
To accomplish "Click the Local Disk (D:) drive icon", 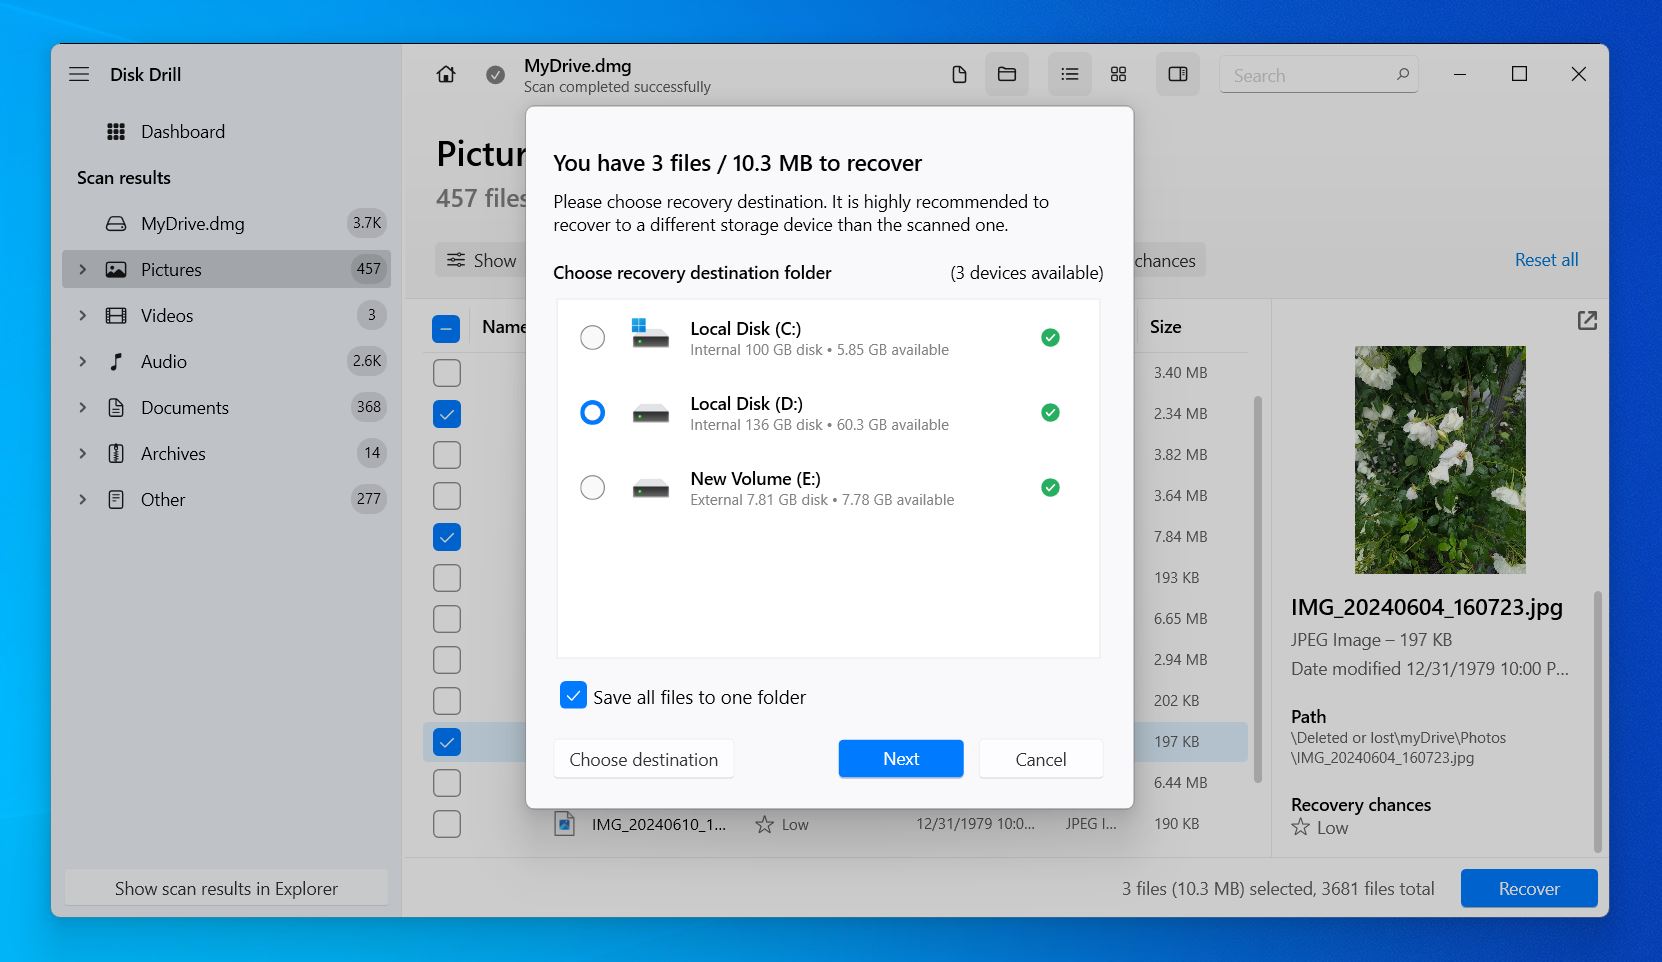I will click(x=650, y=414).
